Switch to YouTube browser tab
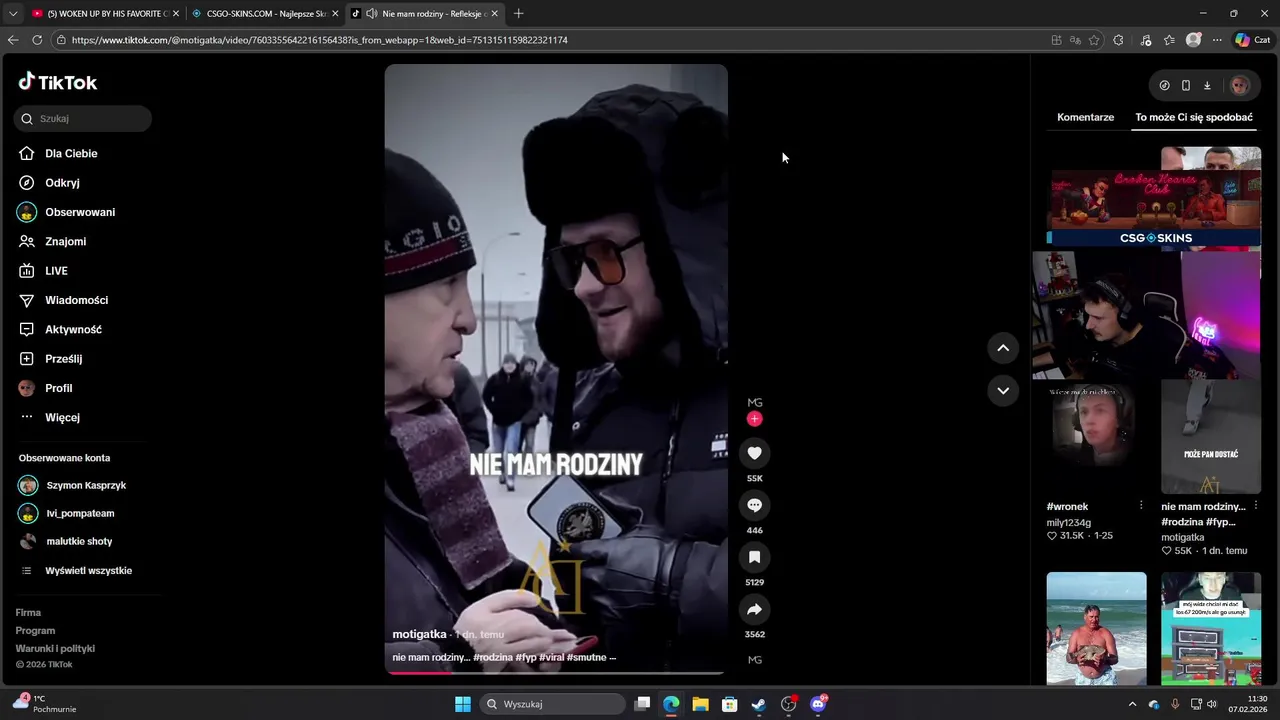This screenshot has height=720, width=1280. (106, 14)
